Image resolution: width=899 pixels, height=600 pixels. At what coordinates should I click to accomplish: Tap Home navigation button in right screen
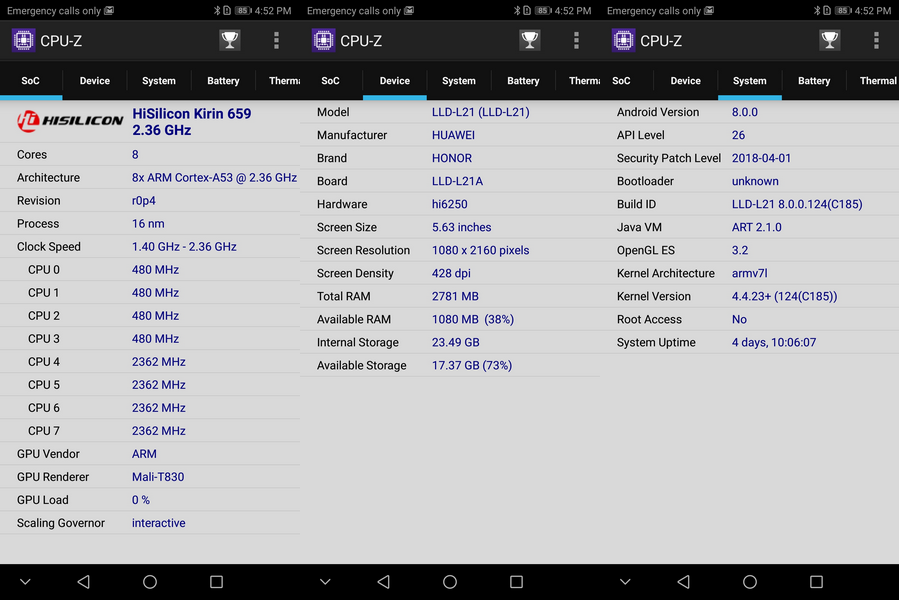tap(750, 582)
